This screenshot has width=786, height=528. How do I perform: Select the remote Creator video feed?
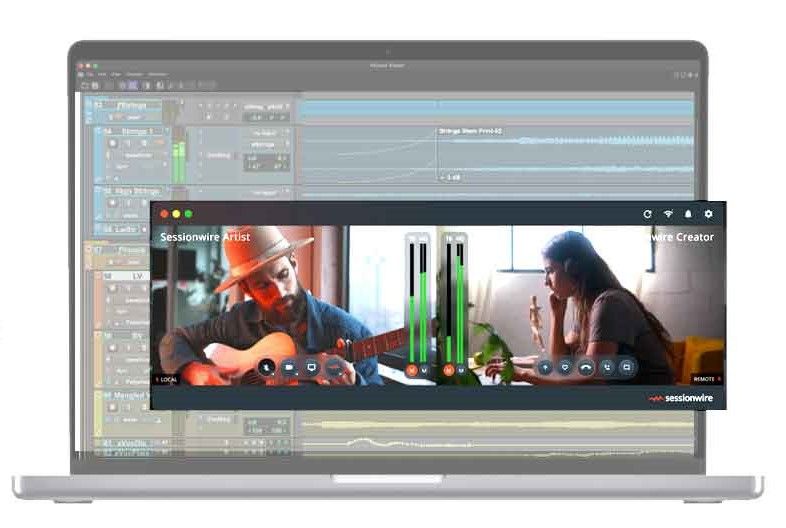click(581, 305)
